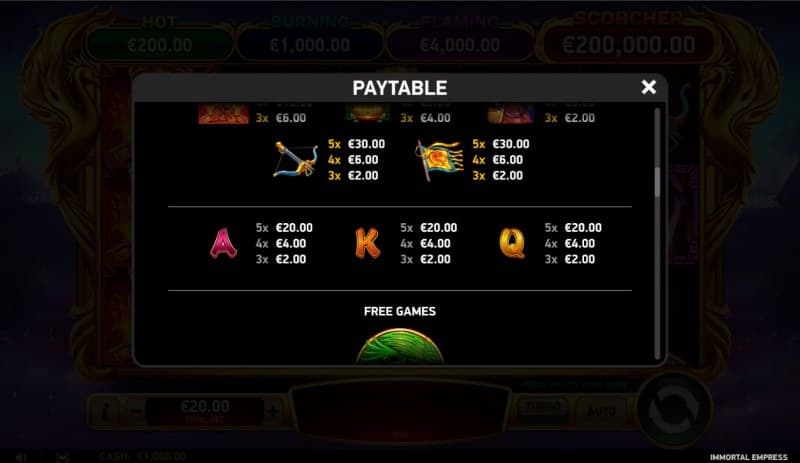Toggle the fullscreen icon in the bottom bar
800x463 pixels.
[x=63, y=457]
